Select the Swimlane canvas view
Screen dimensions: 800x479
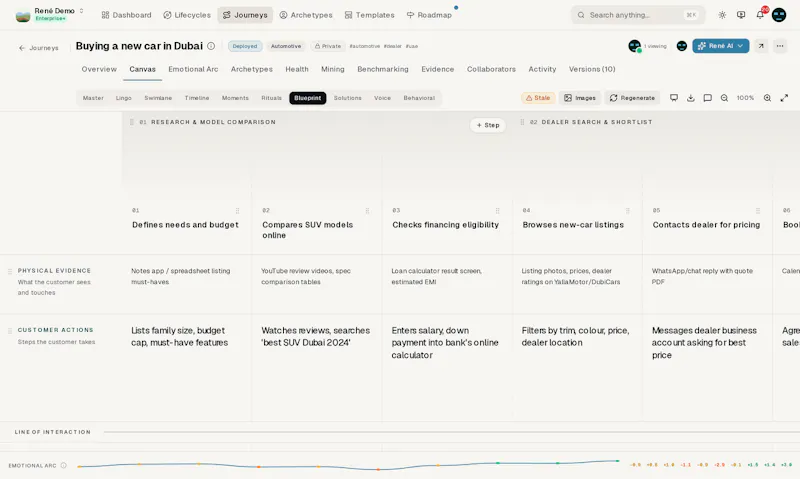pyautogui.click(x=158, y=98)
